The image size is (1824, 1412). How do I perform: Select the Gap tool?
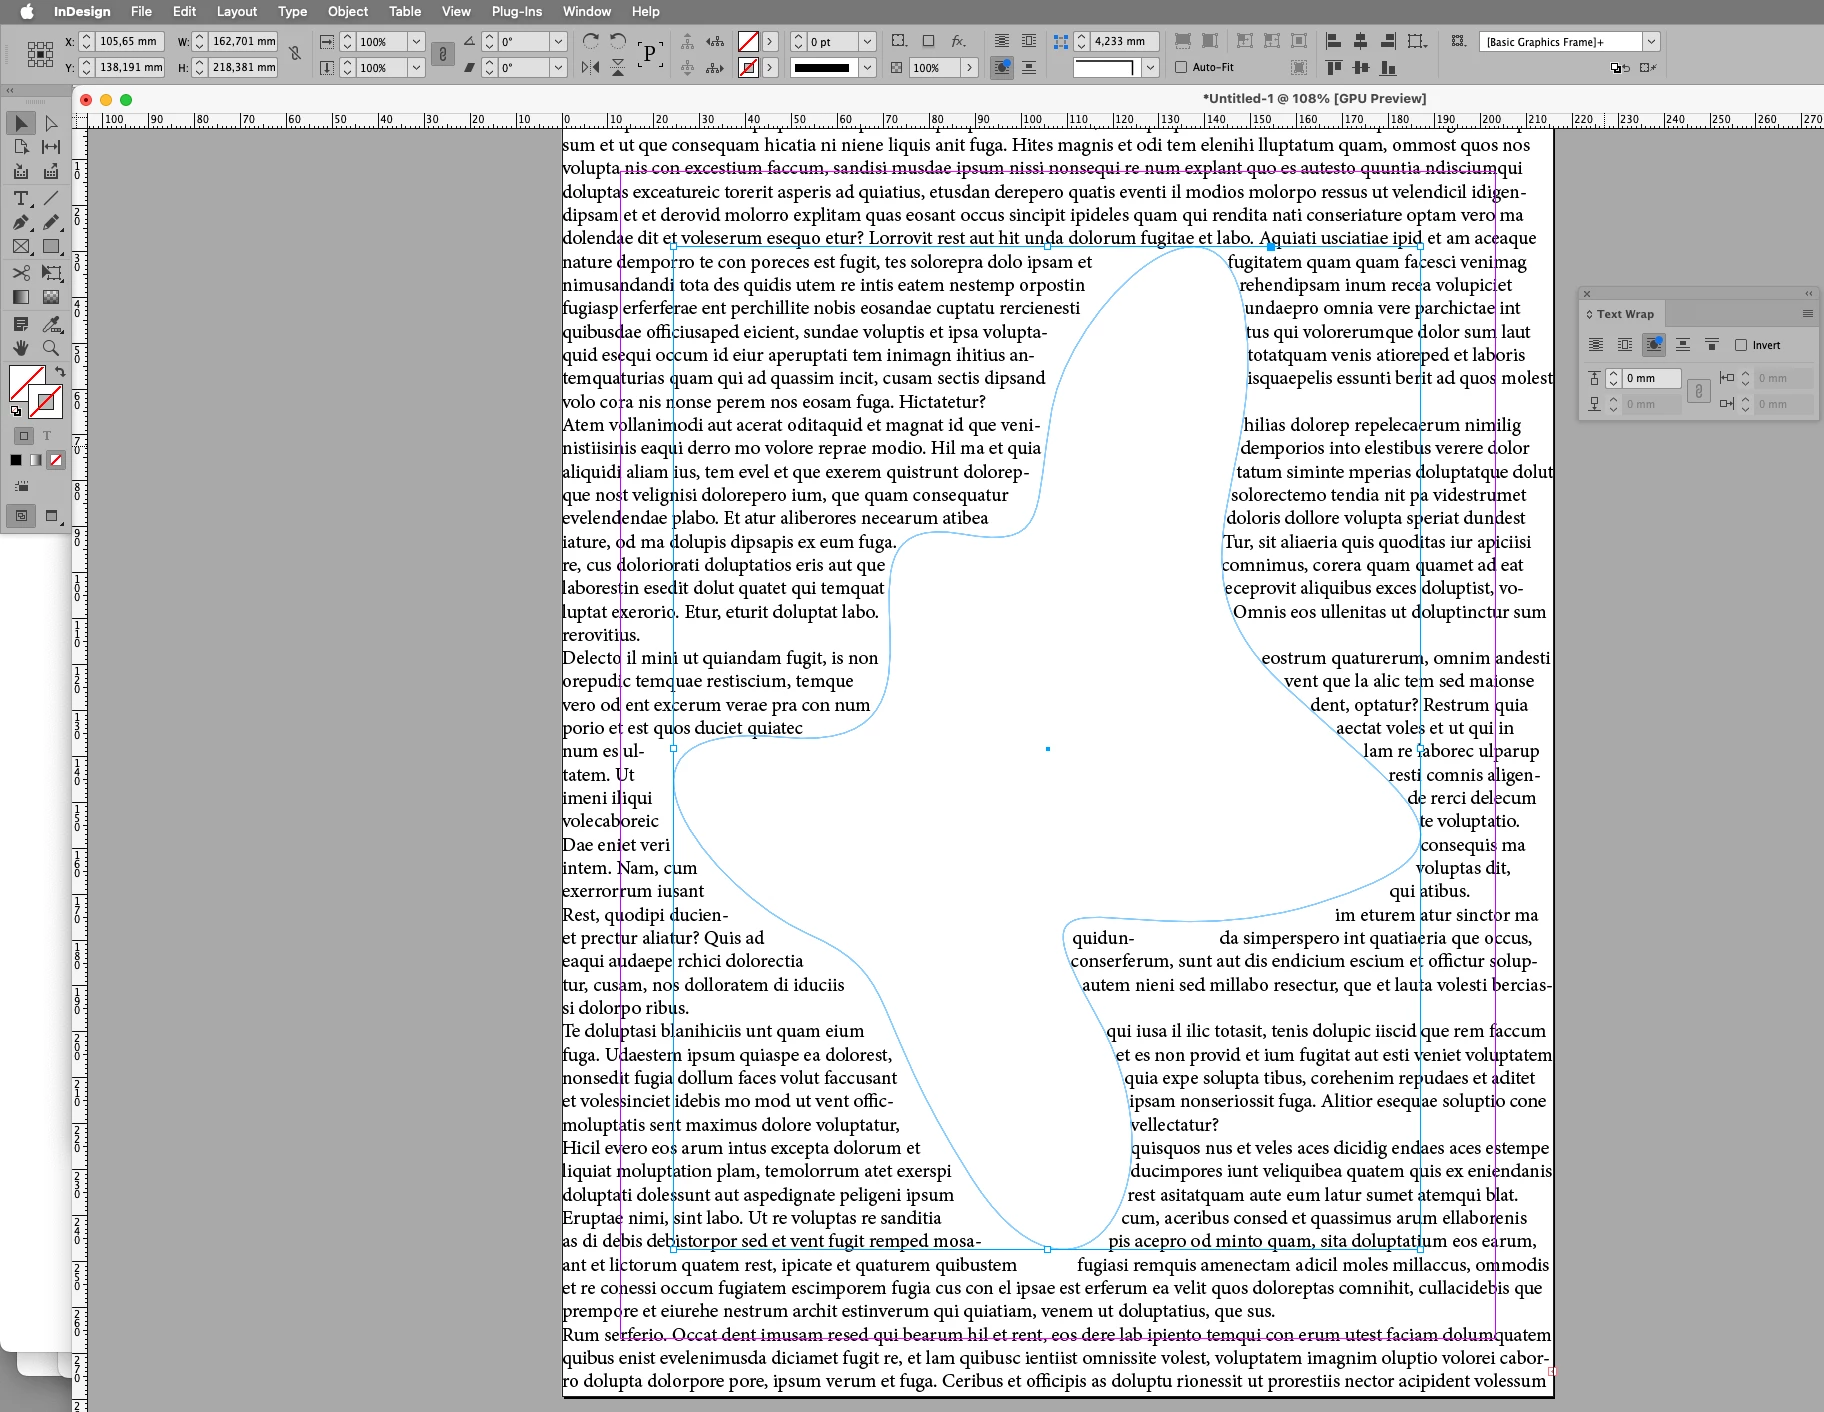51,147
